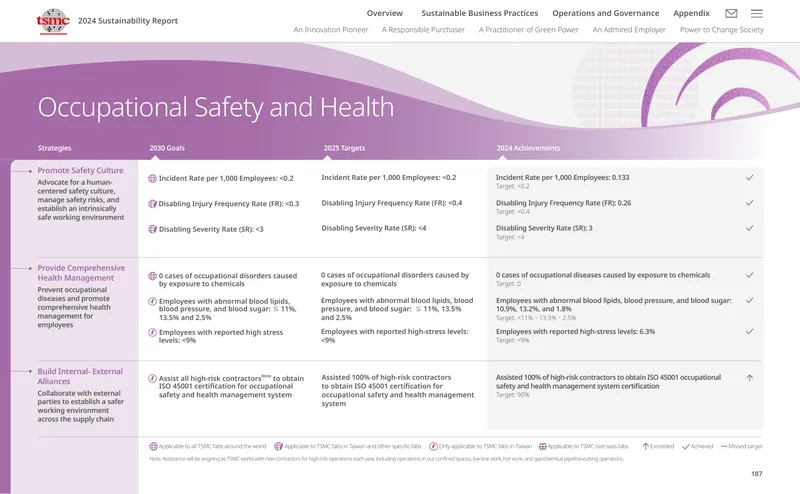800x494 pixels.
Task: Go to An Innovation Pioneer section
Action: [x=331, y=30]
